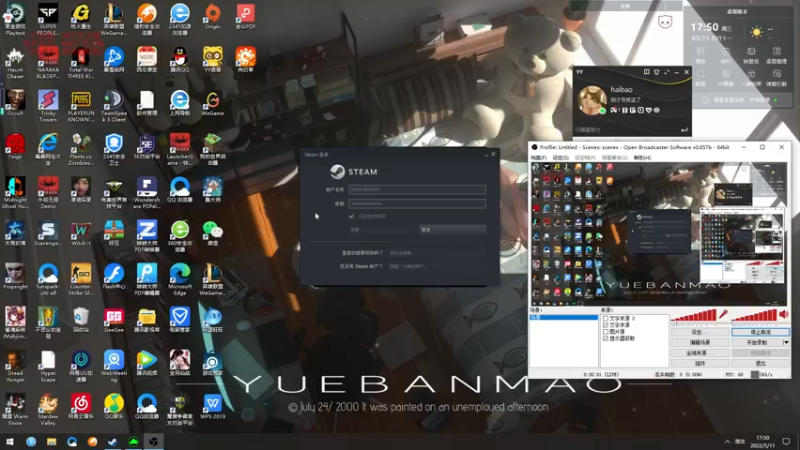
Task: Mute the microphone icon in OBS
Action: (723, 315)
